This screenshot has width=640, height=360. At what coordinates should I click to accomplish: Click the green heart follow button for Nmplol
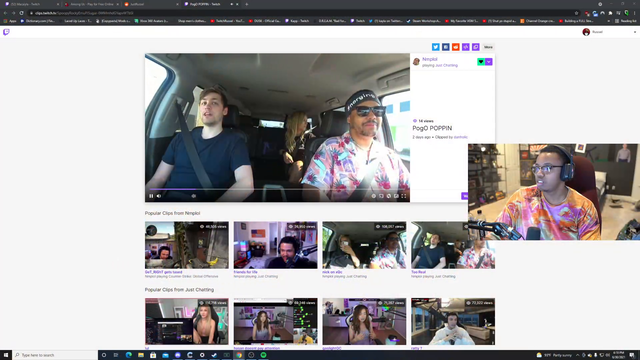[x=481, y=62]
